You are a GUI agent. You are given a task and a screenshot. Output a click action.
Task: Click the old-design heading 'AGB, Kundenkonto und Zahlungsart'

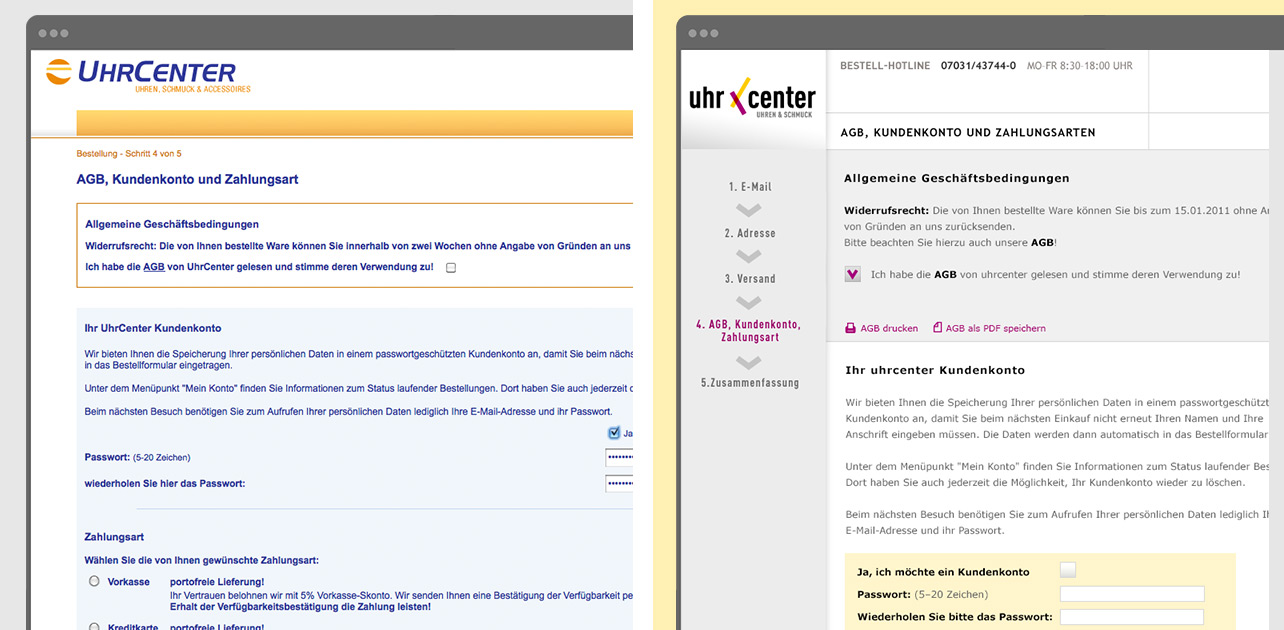coord(188,180)
